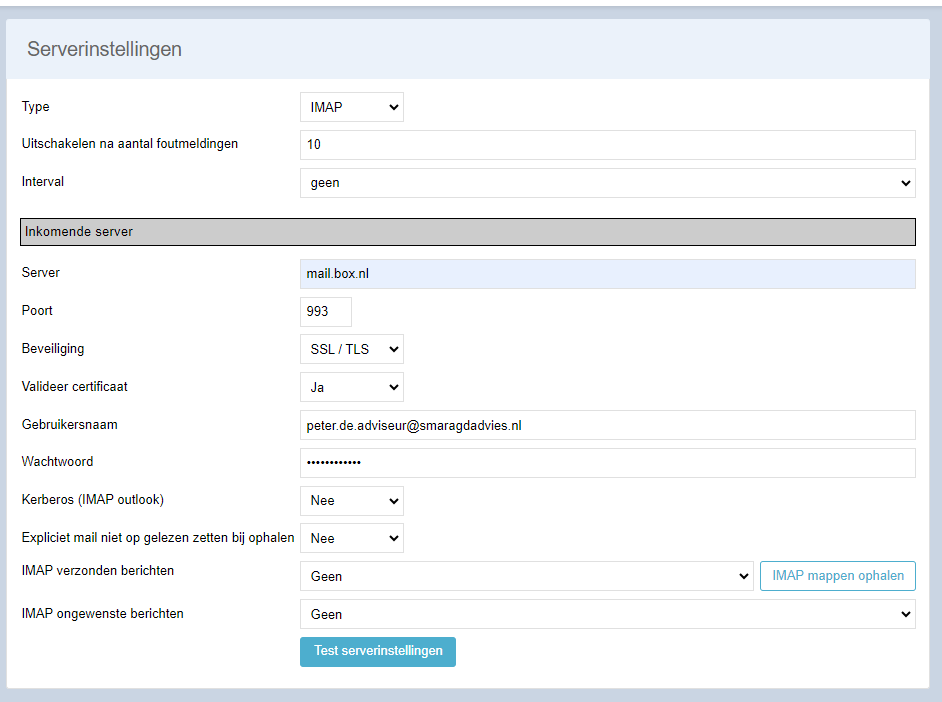Click the Poort label
942x702 pixels.
click(x=37, y=310)
